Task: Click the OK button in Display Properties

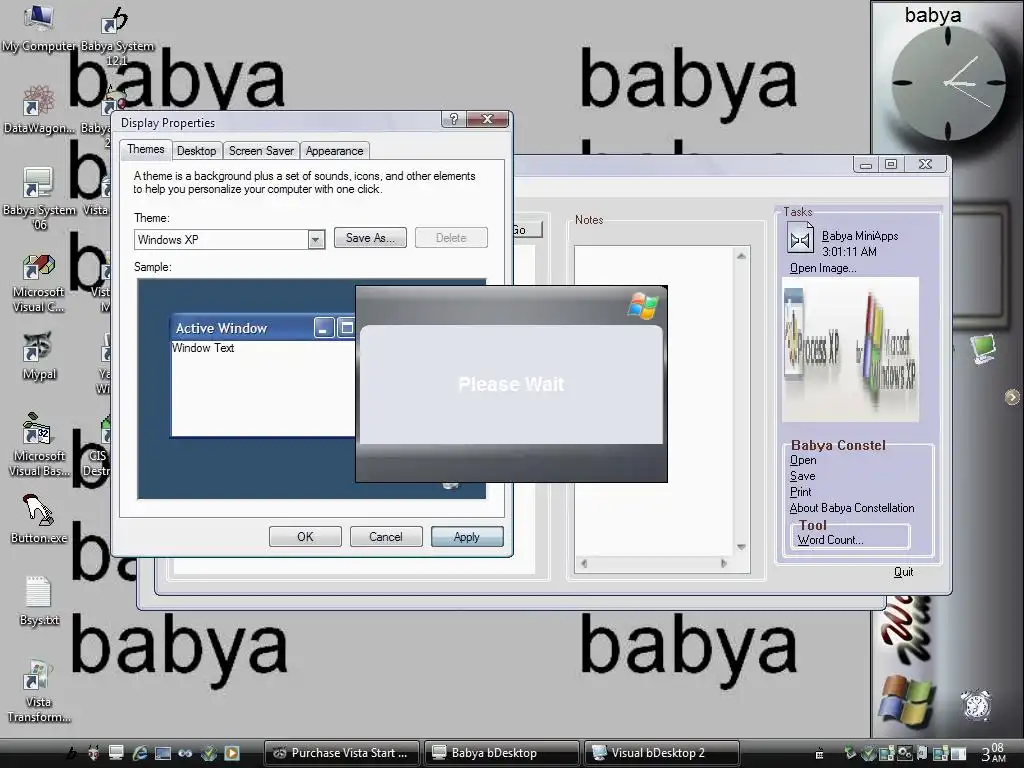Action: (x=305, y=537)
